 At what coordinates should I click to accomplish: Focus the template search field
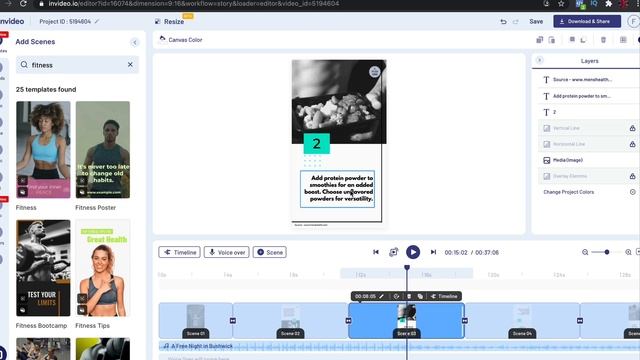click(x=77, y=65)
